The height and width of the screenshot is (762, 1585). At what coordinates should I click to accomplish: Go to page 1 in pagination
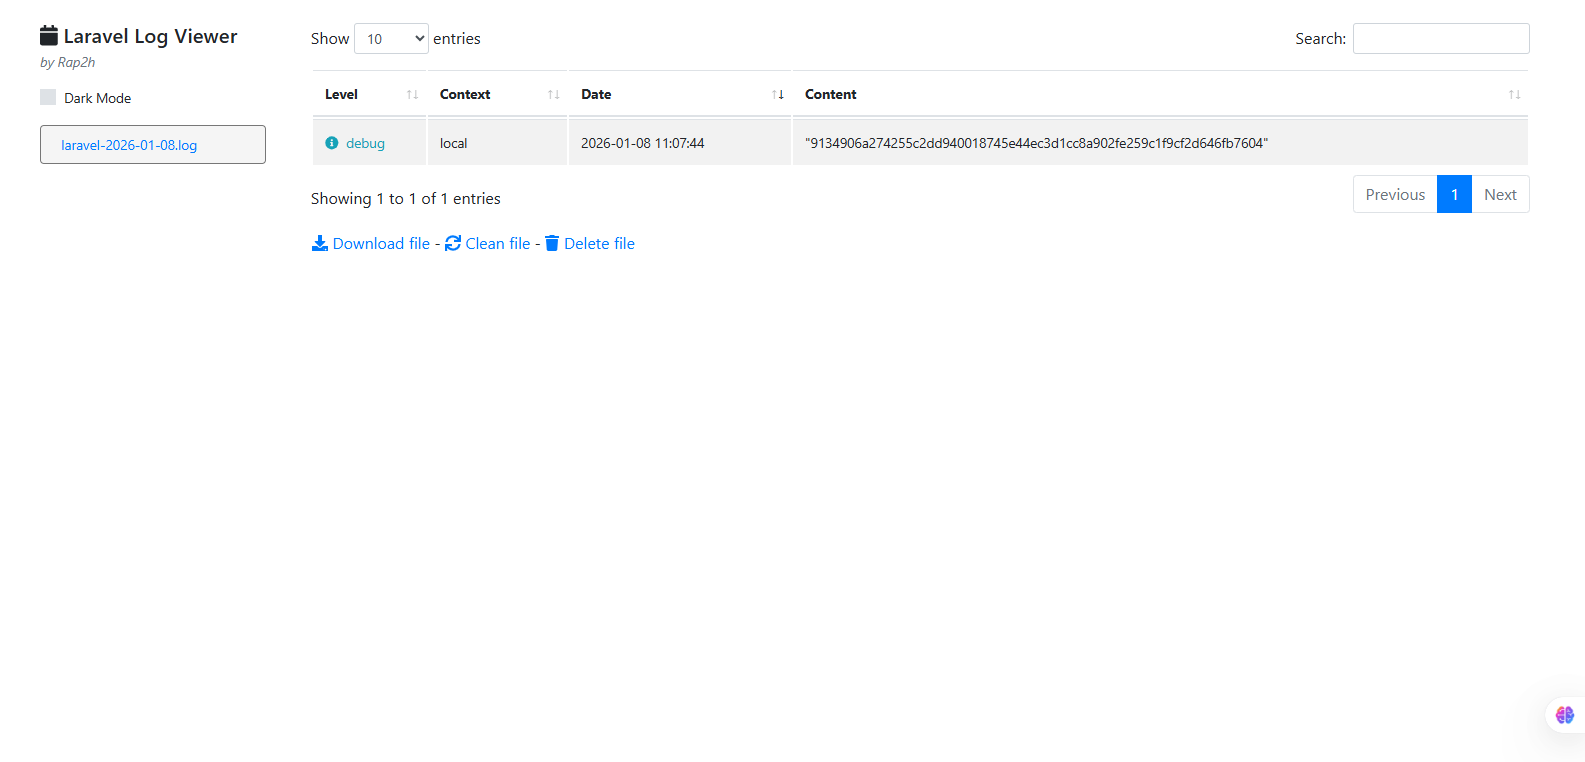point(1454,195)
